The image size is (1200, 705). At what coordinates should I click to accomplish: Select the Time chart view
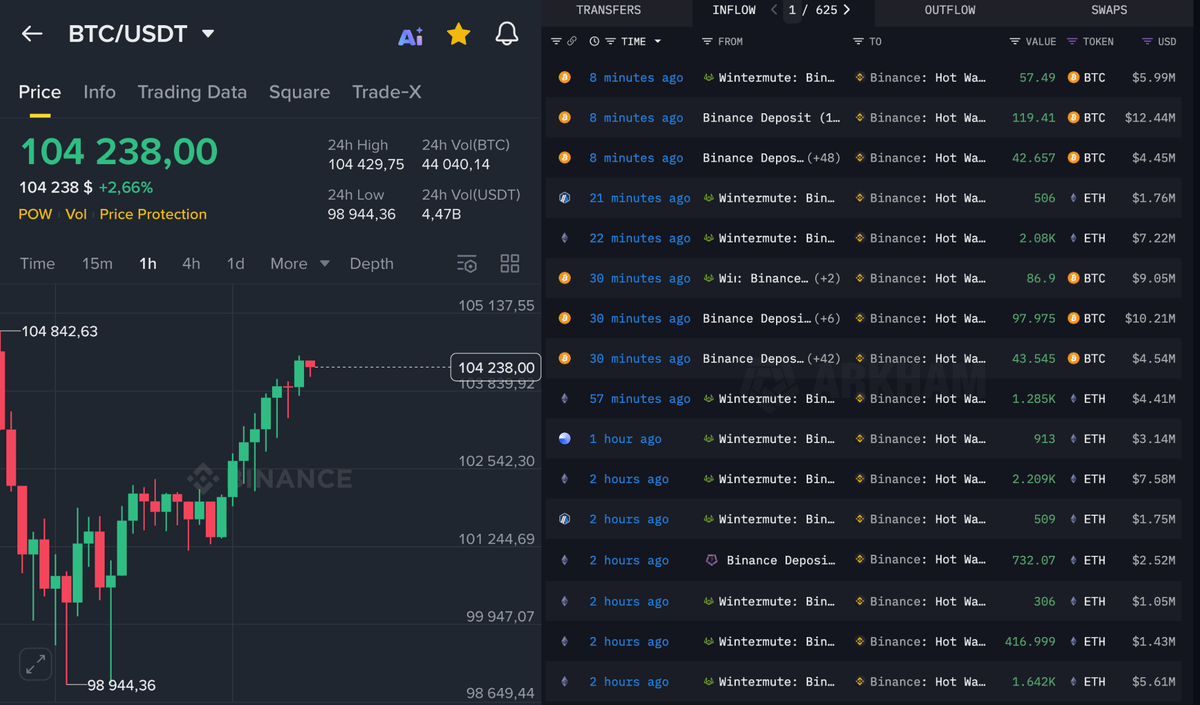pyautogui.click(x=38, y=264)
